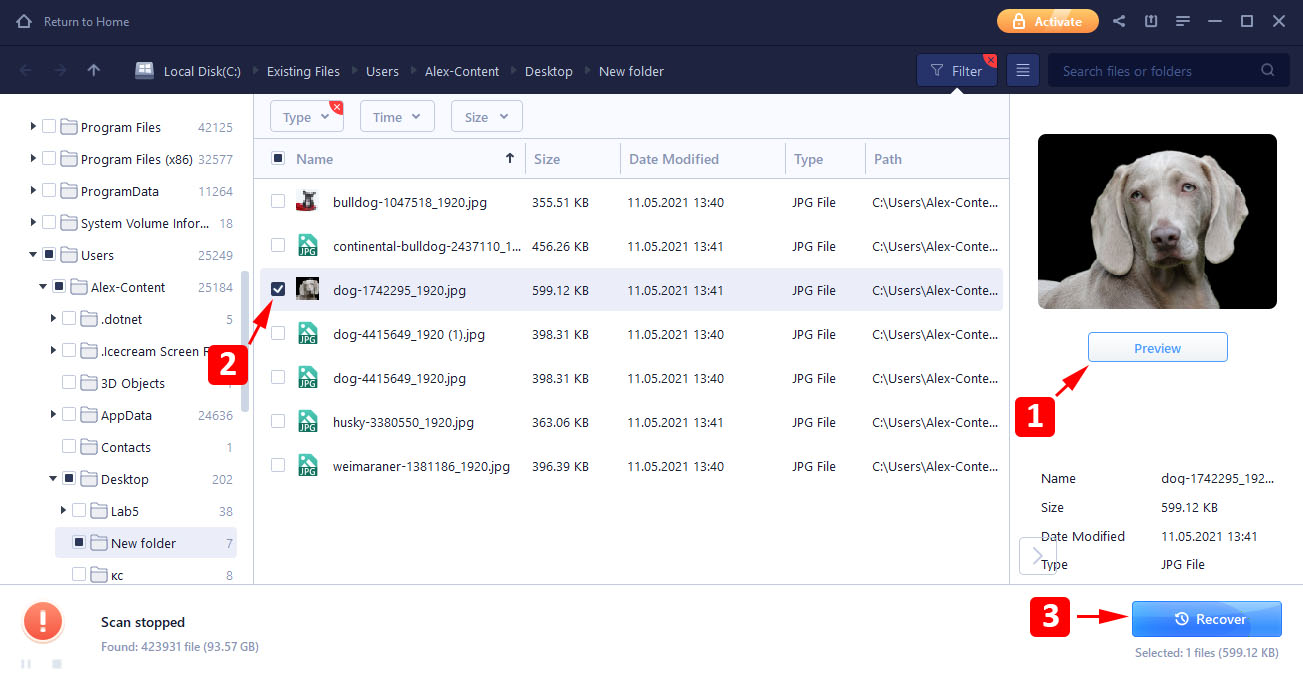Toggle the select-all checkbox beside Name
The width and height of the screenshot is (1303, 678).
point(278,159)
